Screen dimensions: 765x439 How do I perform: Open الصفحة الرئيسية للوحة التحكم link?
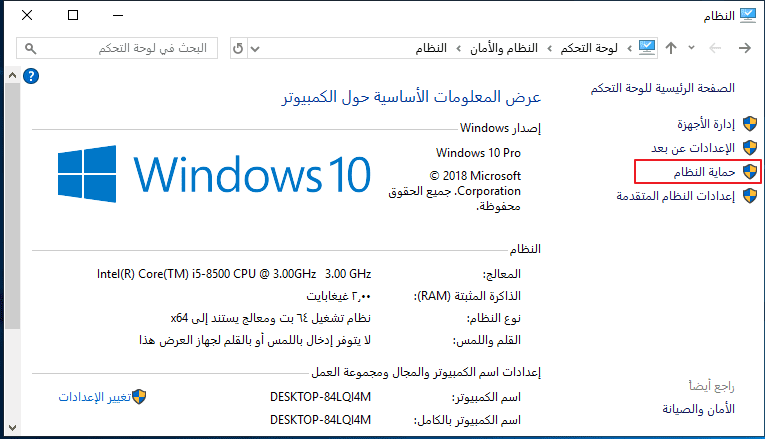(663, 88)
